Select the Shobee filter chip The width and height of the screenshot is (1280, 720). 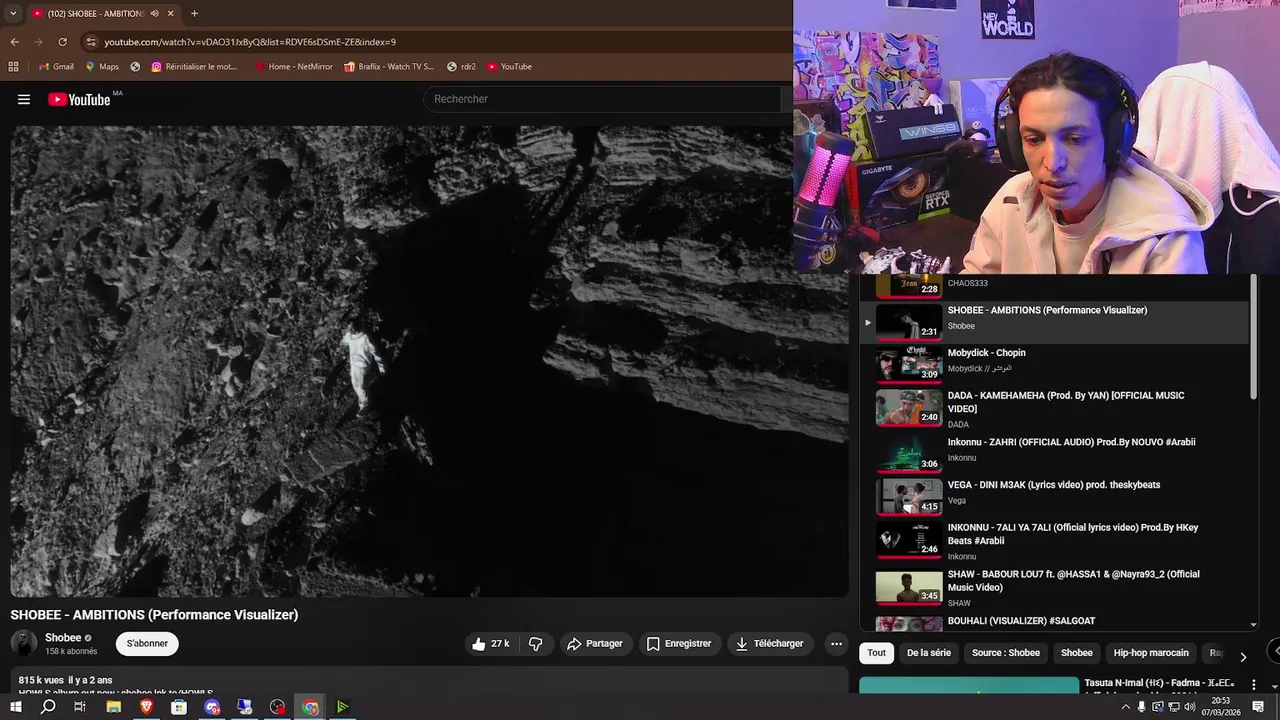[x=1076, y=653]
